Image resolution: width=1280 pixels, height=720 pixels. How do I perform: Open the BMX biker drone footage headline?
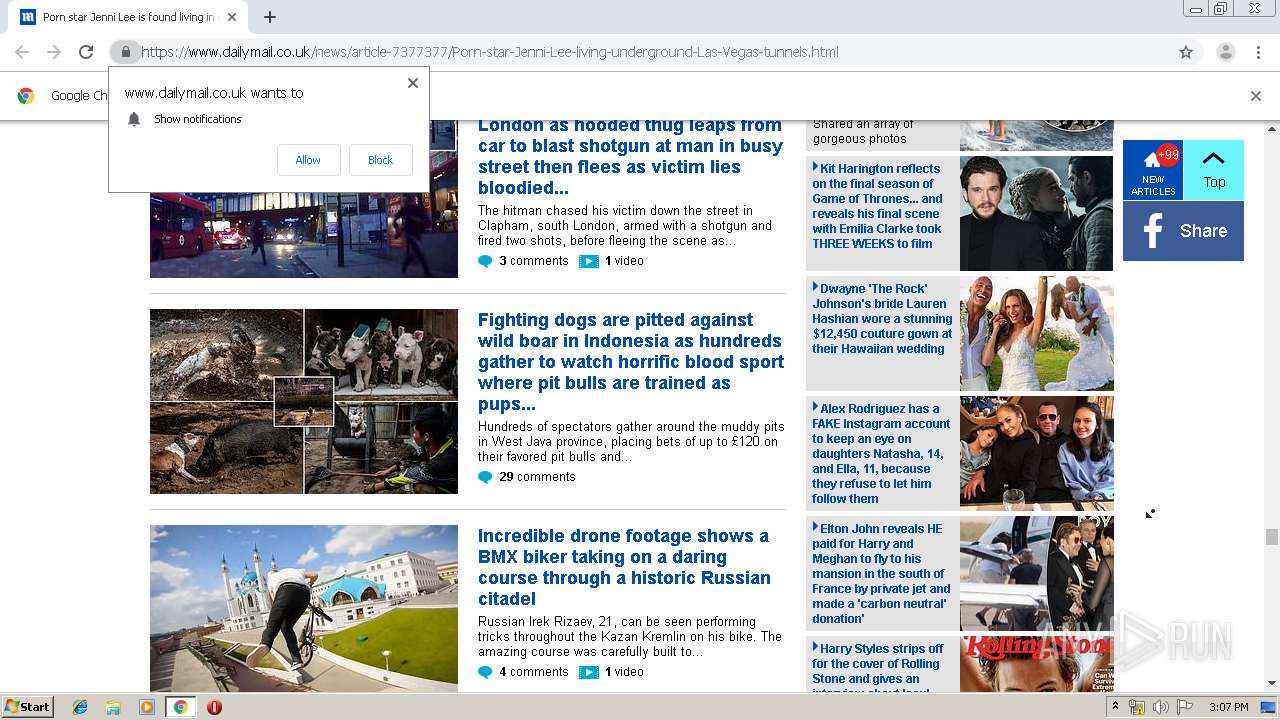(x=624, y=567)
